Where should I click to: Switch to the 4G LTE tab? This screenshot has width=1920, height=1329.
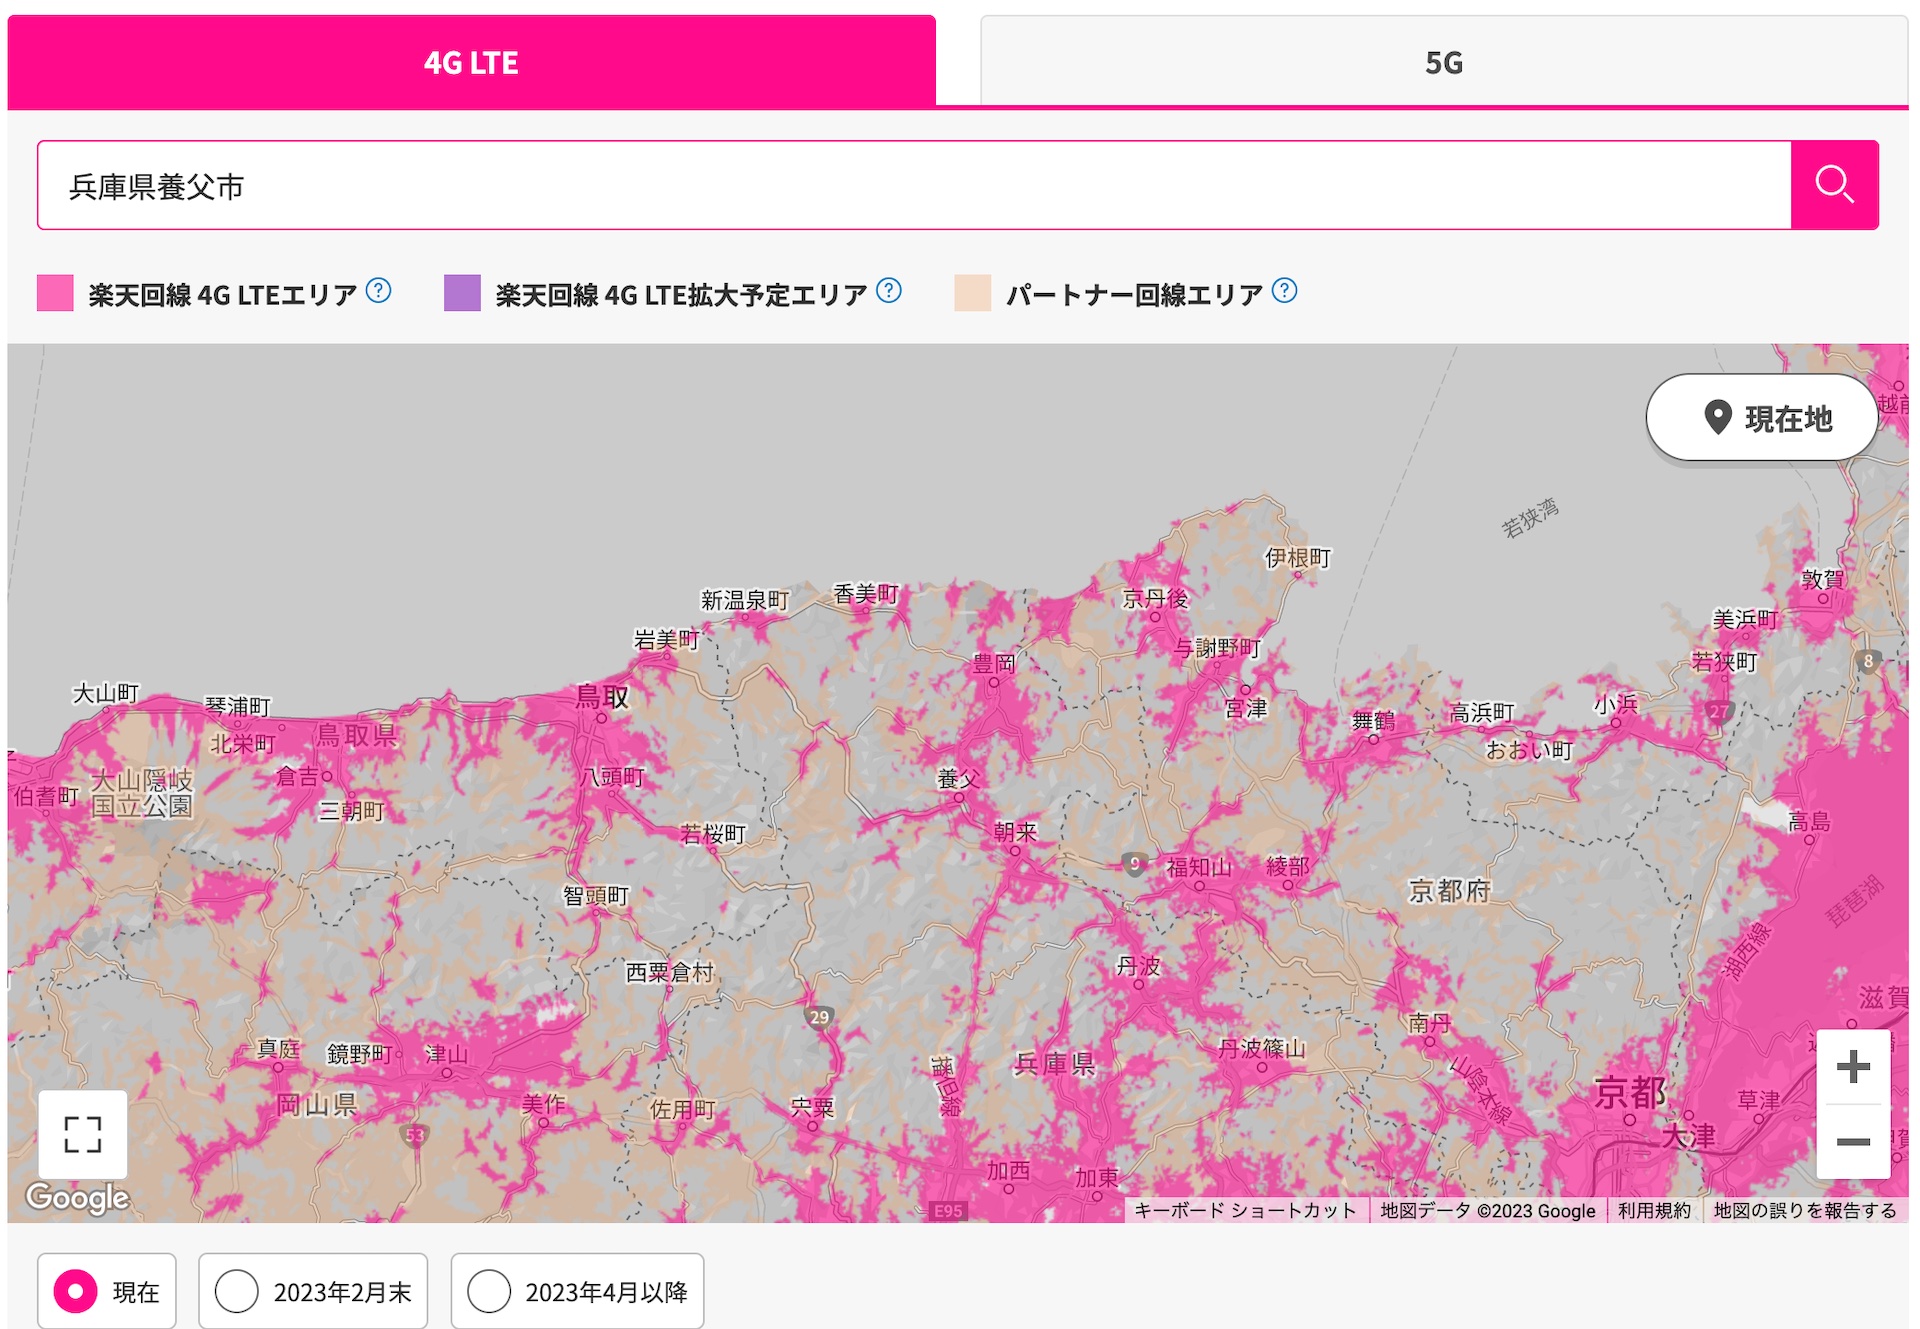click(x=471, y=62)
